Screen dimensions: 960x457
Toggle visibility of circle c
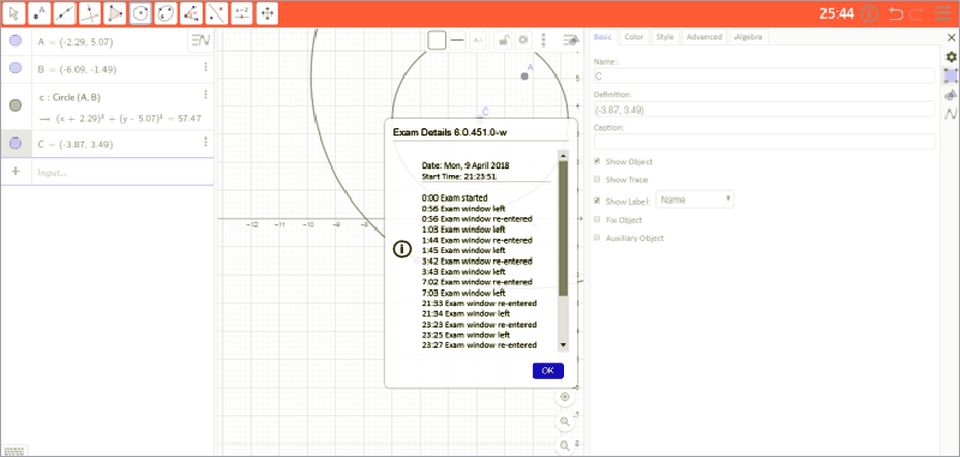tap(15, 105)
